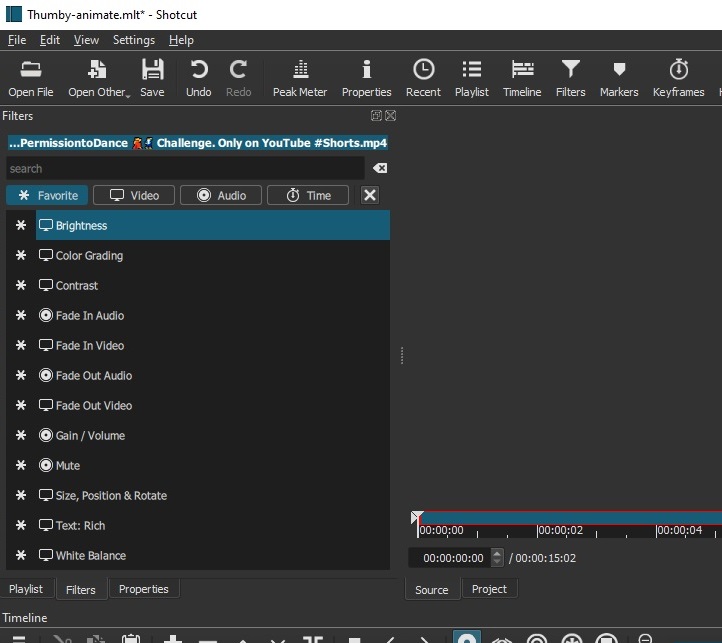Screen dimensions: 722x643
Task: Select the Color Grading filter
Action: pos(89,256)
